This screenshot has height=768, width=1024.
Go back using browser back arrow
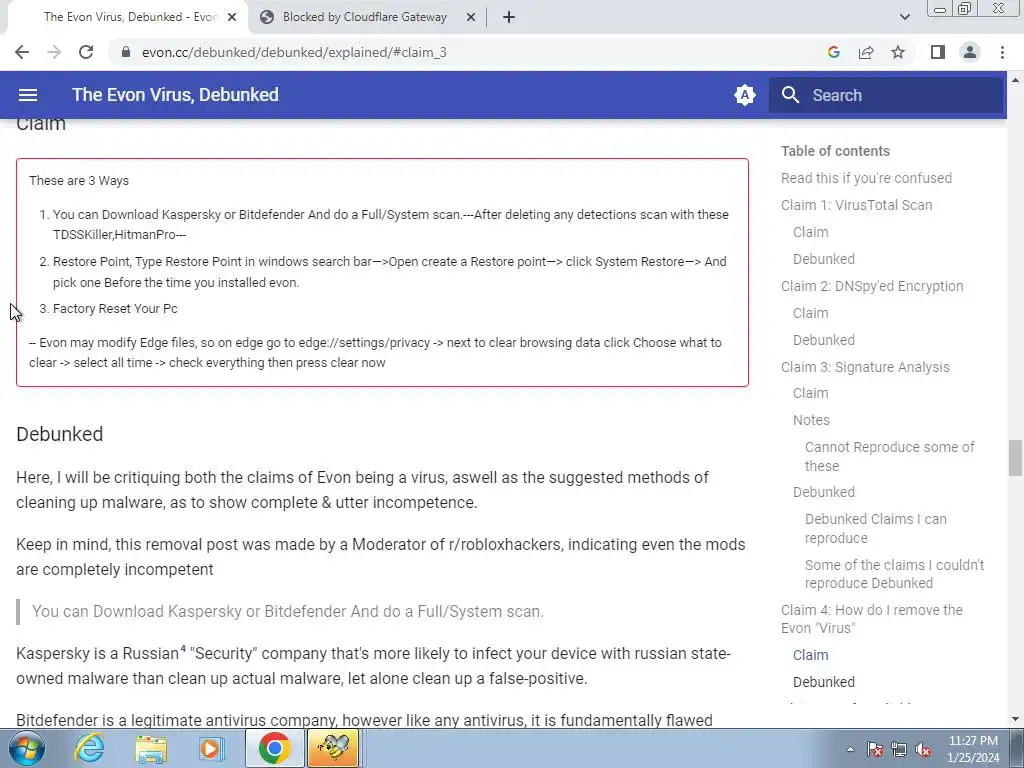(x=22, y=52)
